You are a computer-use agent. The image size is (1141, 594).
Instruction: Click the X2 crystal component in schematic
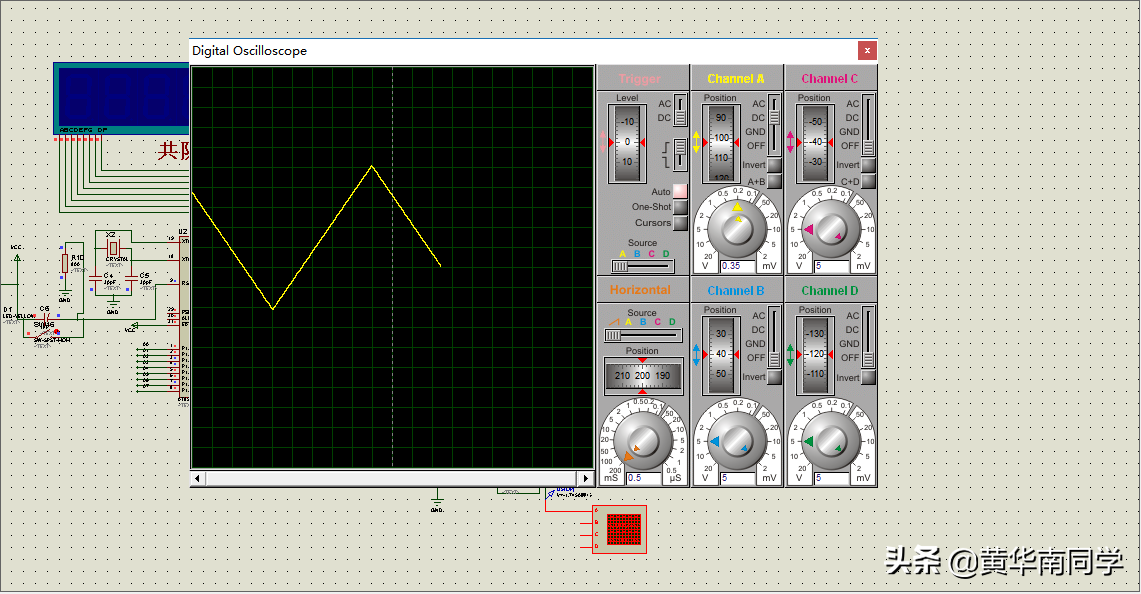coord(113,247)
